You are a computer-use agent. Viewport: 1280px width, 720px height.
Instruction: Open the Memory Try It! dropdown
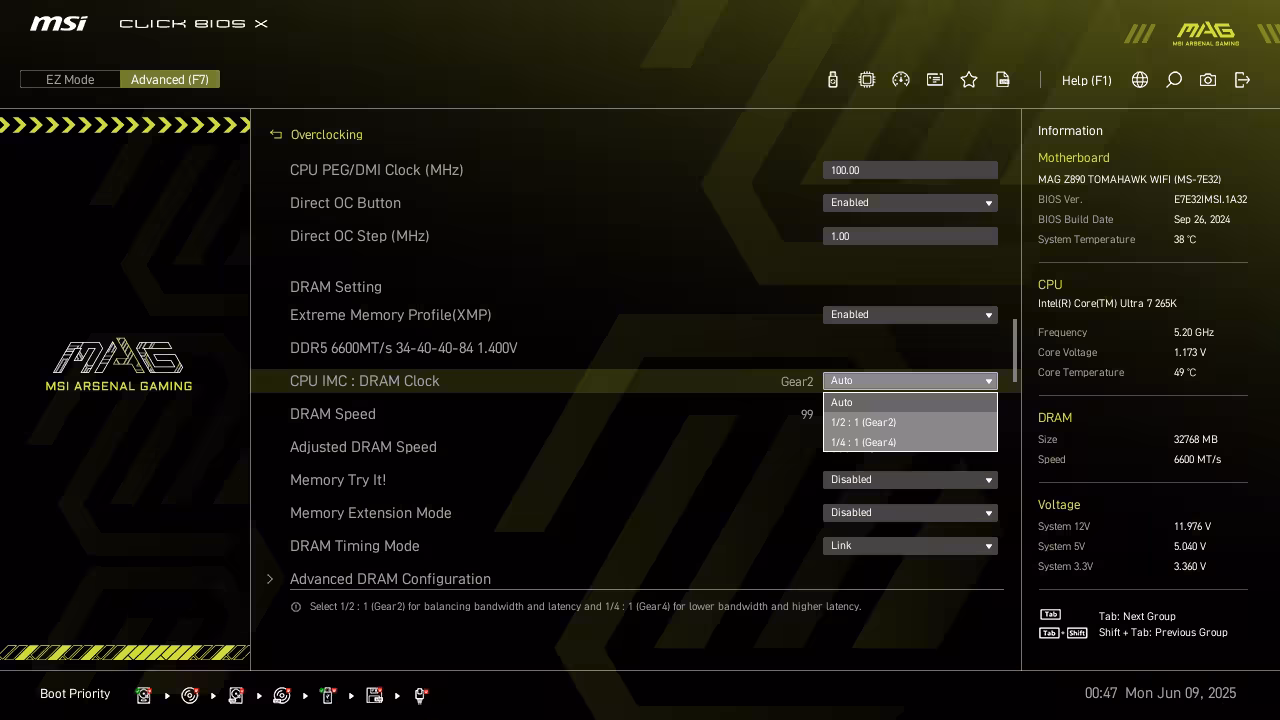(x=910, y=480)
